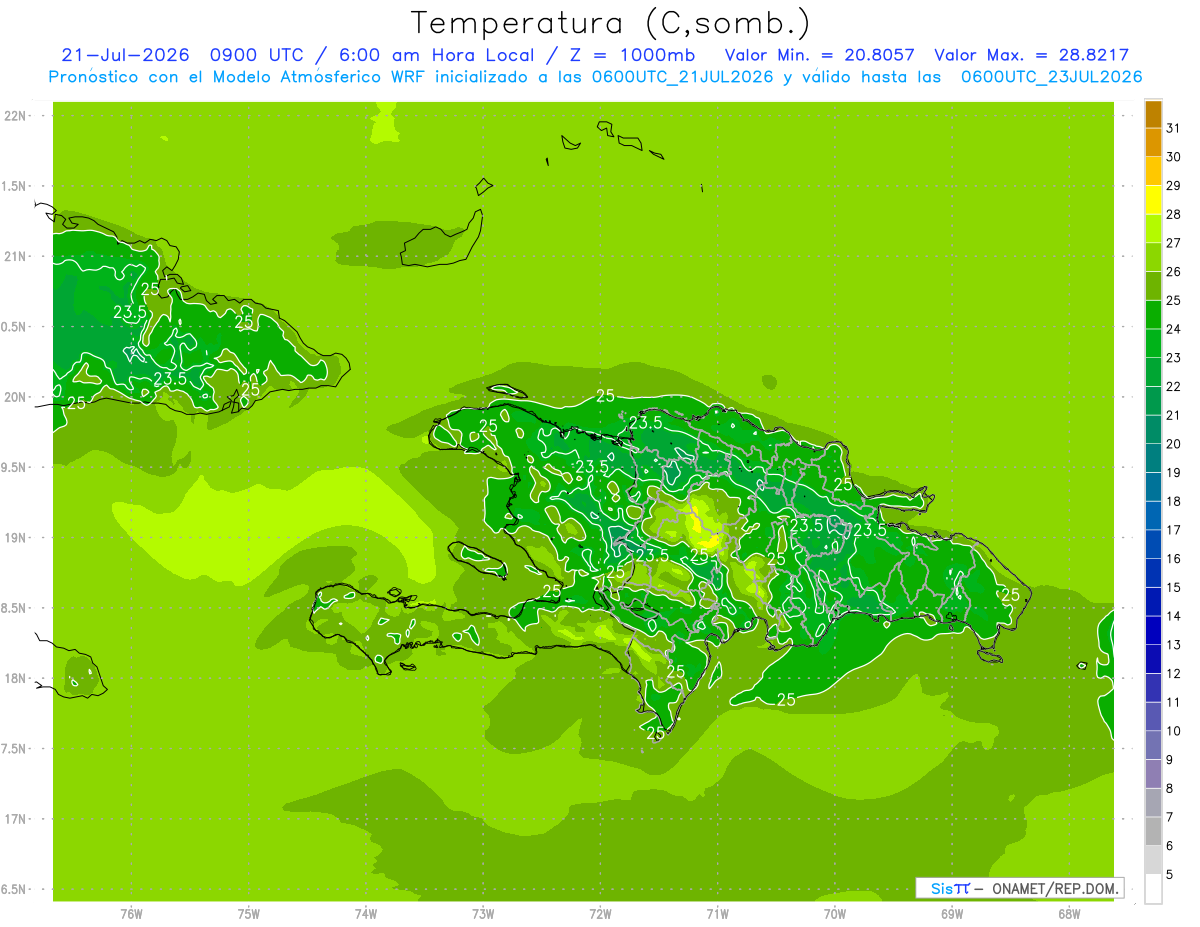
Task: Click the legend value "28"
Action: [1173, 214]
